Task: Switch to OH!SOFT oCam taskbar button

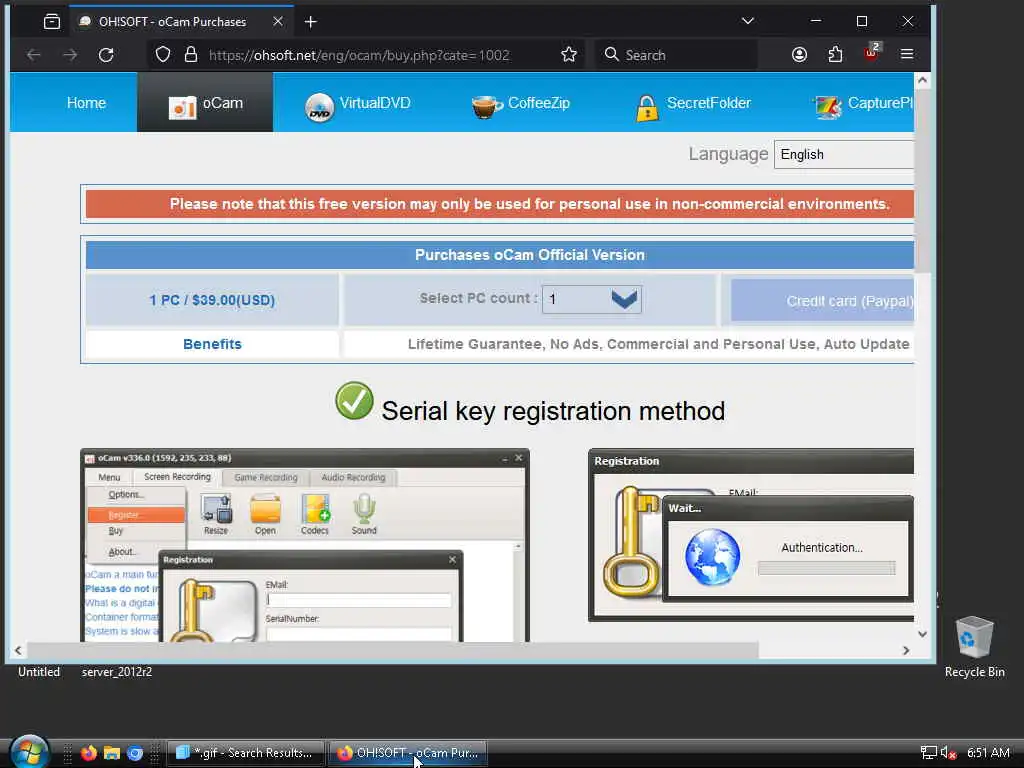Action: (x=408, y=753)
